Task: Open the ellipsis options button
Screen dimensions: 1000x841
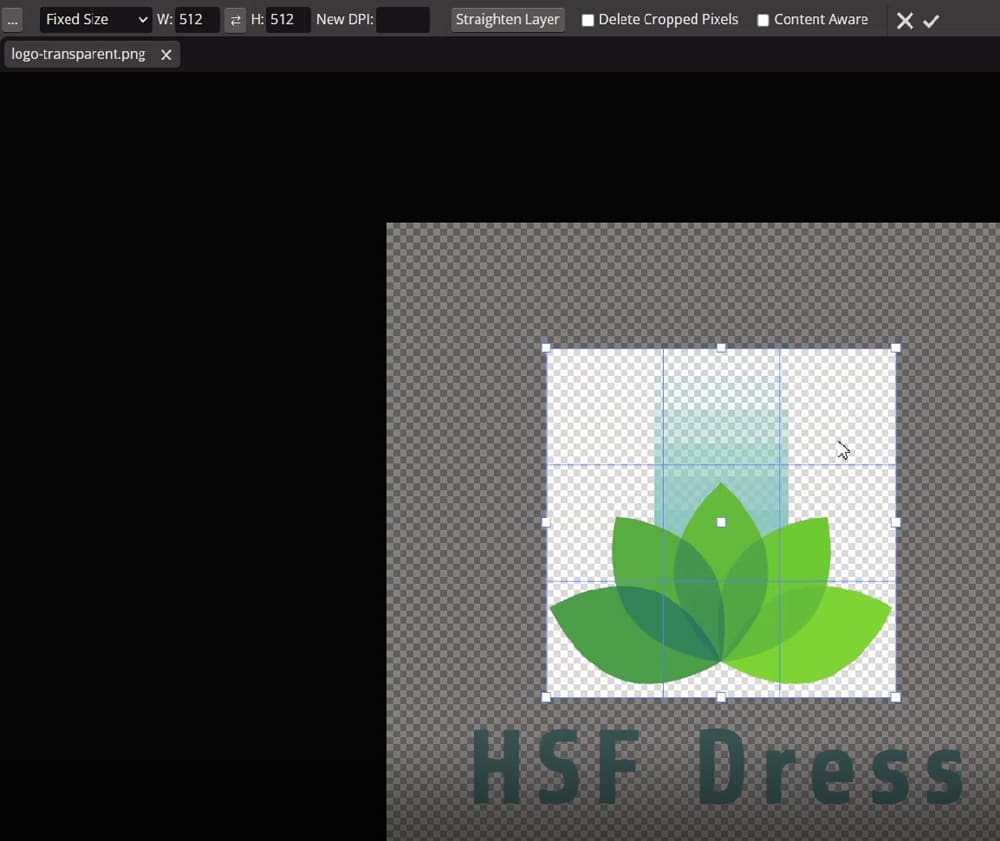Action: point(12,20)
